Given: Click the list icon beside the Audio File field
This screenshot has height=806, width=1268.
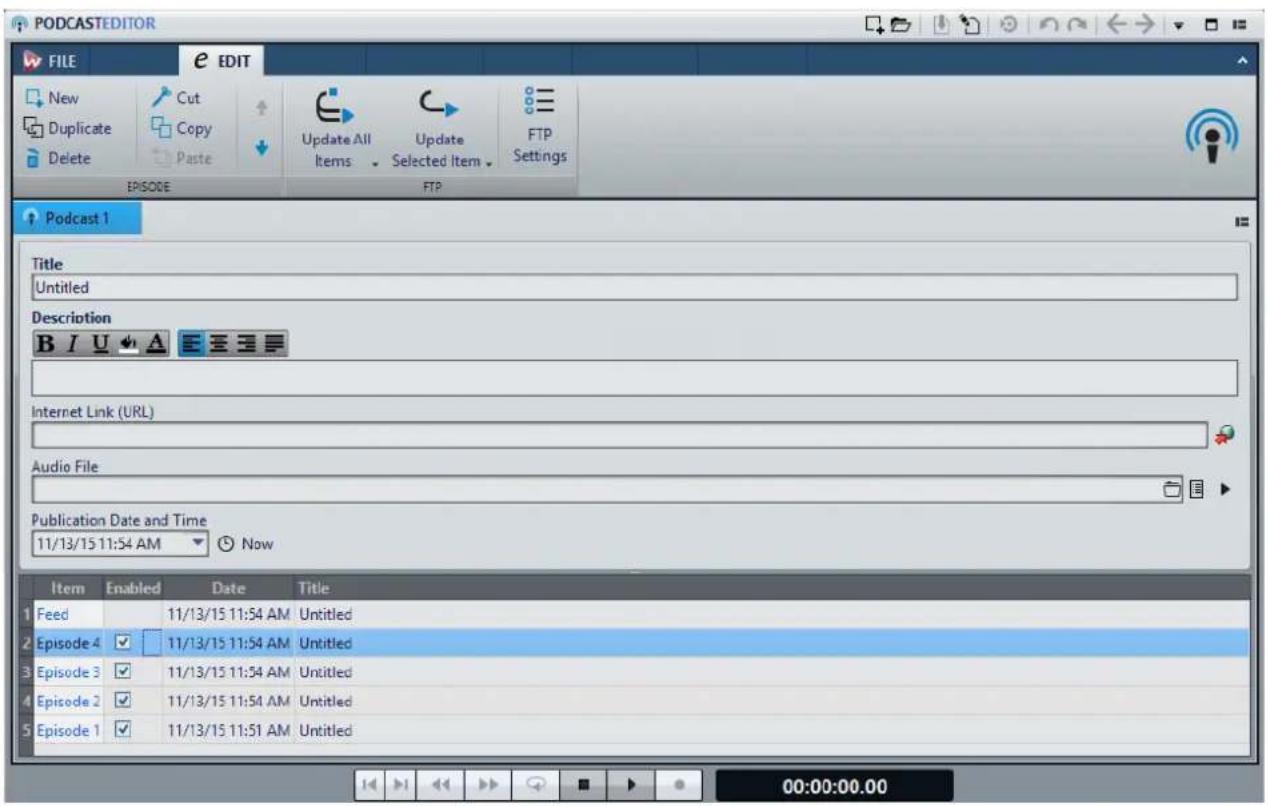Looking at the screenshot, I should (1196, 489).
